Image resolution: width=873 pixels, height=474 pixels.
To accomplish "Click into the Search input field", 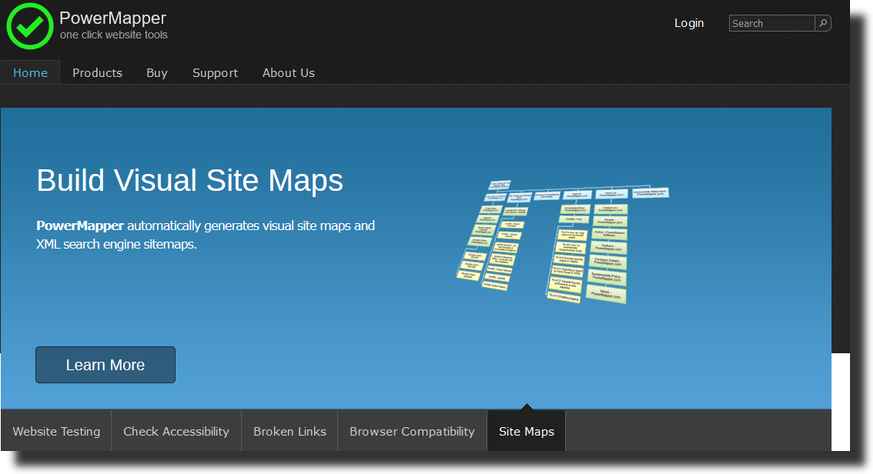I will (x=772, y=23).
